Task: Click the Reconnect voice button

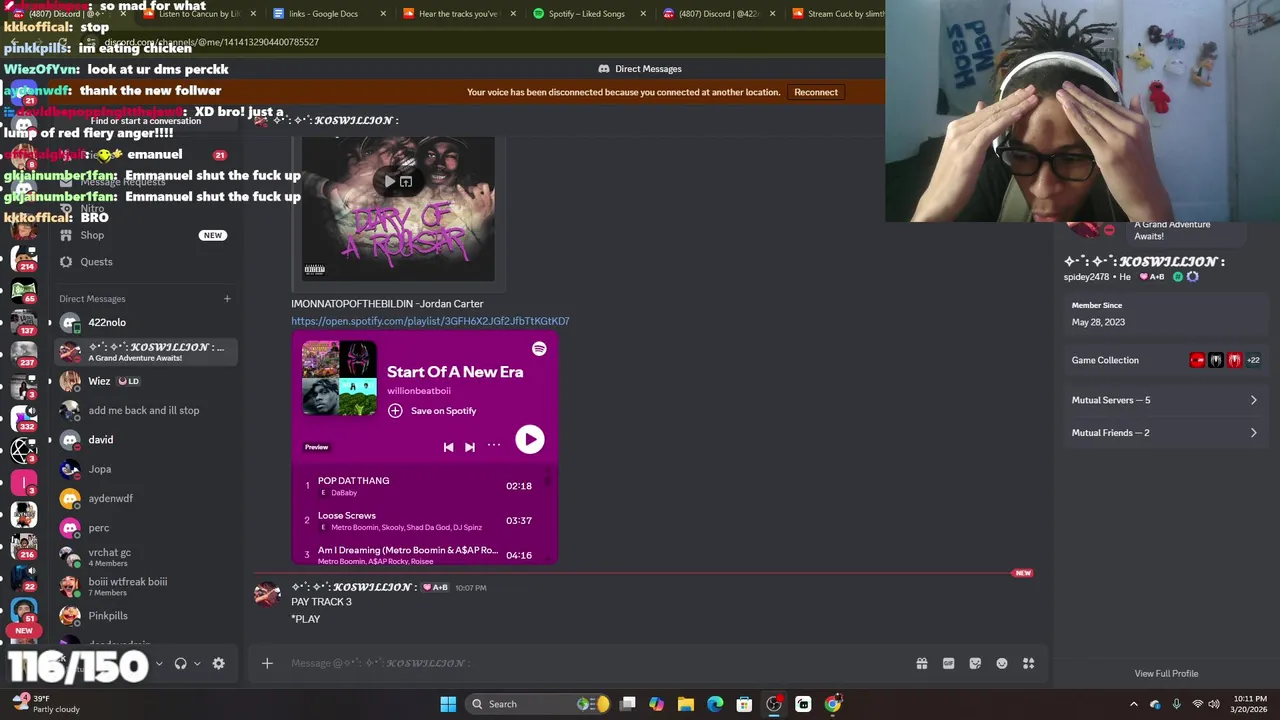Action: click(x=816, y=92)
